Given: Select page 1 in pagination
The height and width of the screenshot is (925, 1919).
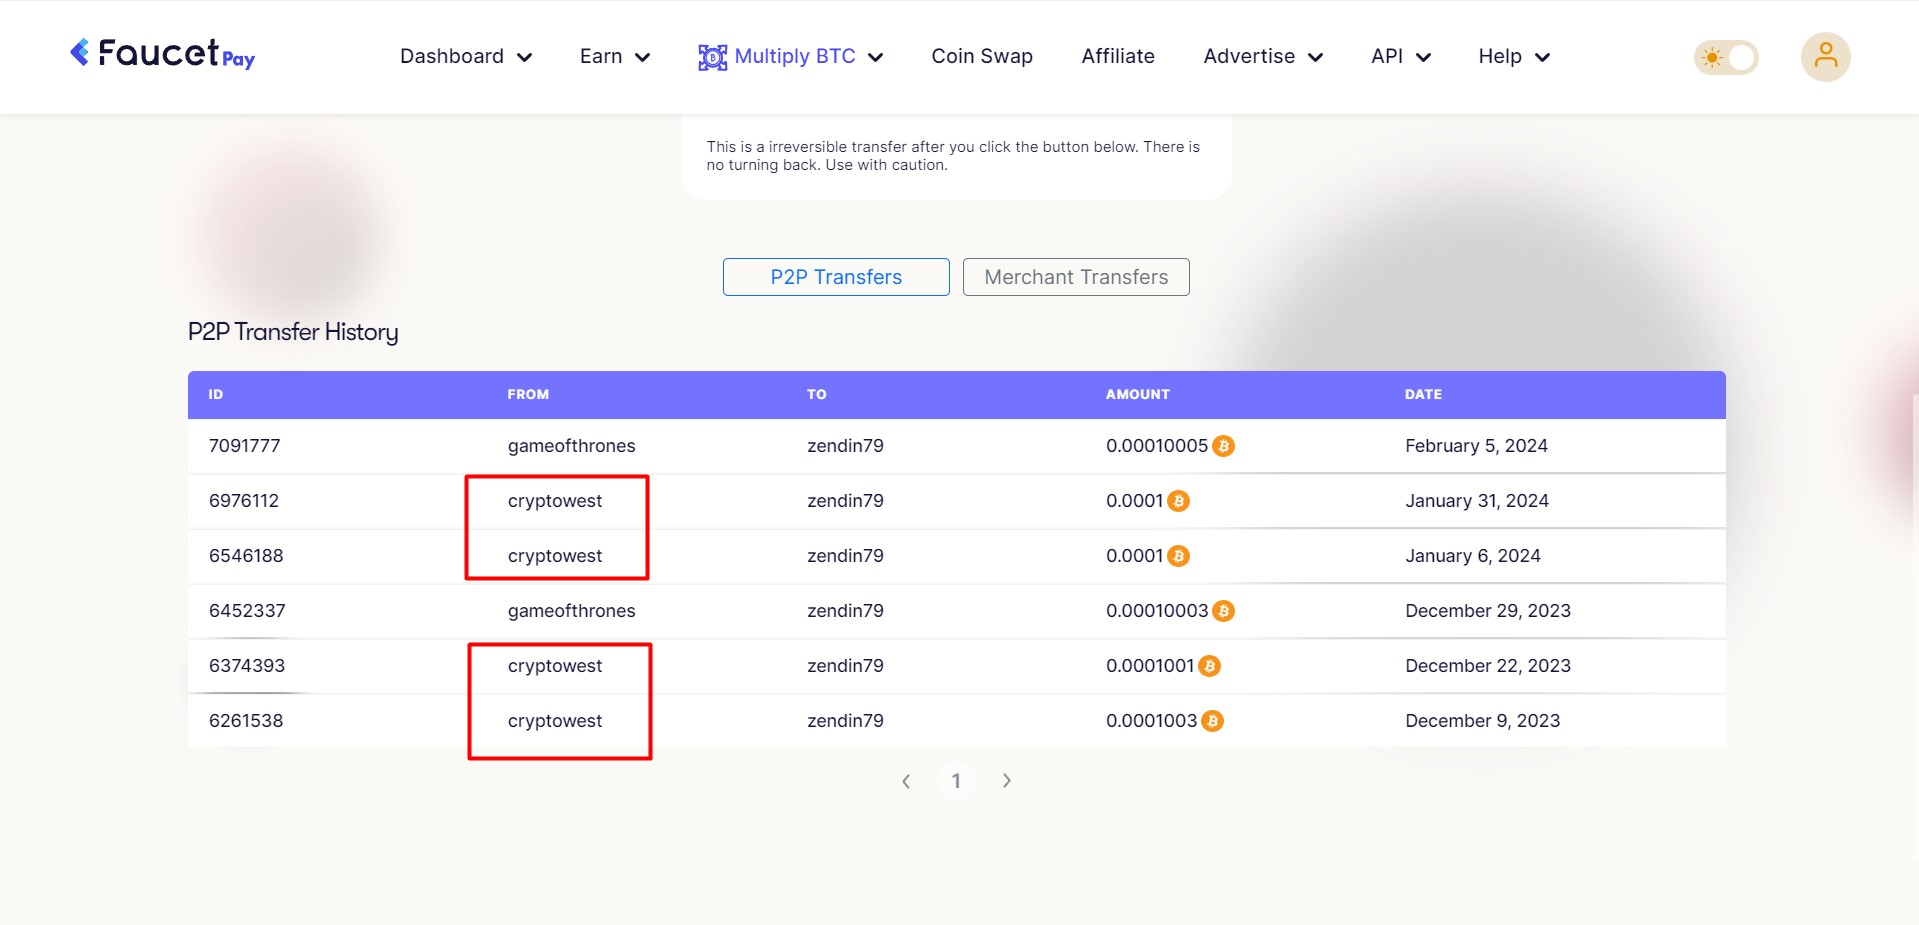Looking at the screenshot, I should (956, 781).
